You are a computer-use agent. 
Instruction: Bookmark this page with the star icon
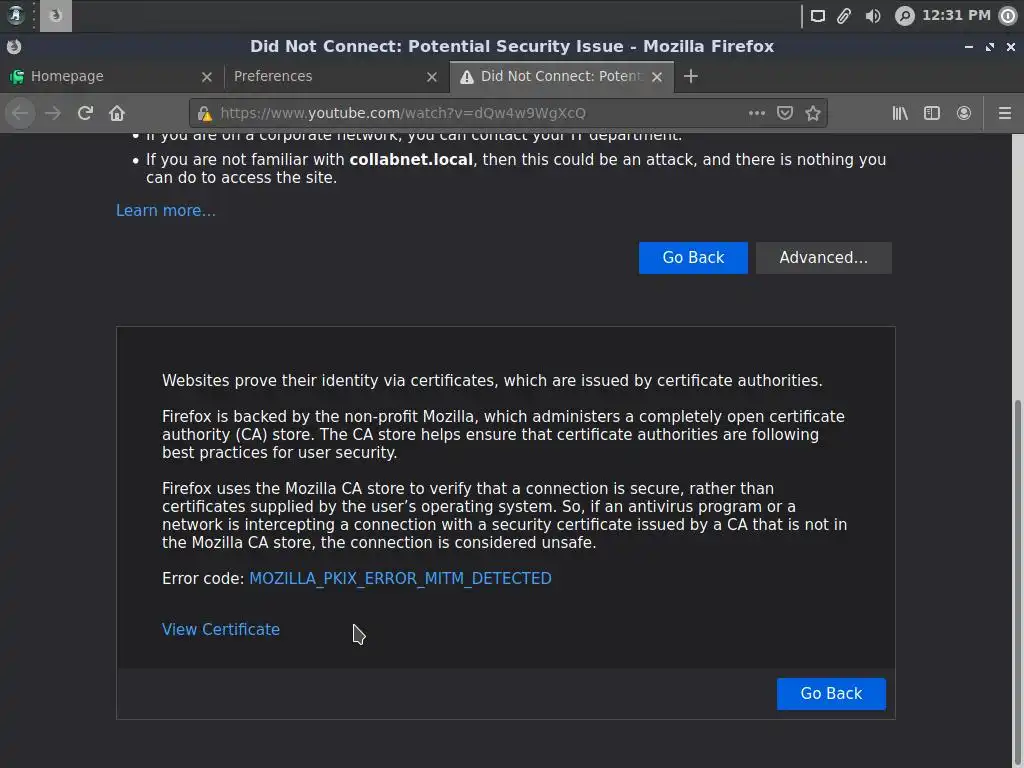(x=812, y=113)
